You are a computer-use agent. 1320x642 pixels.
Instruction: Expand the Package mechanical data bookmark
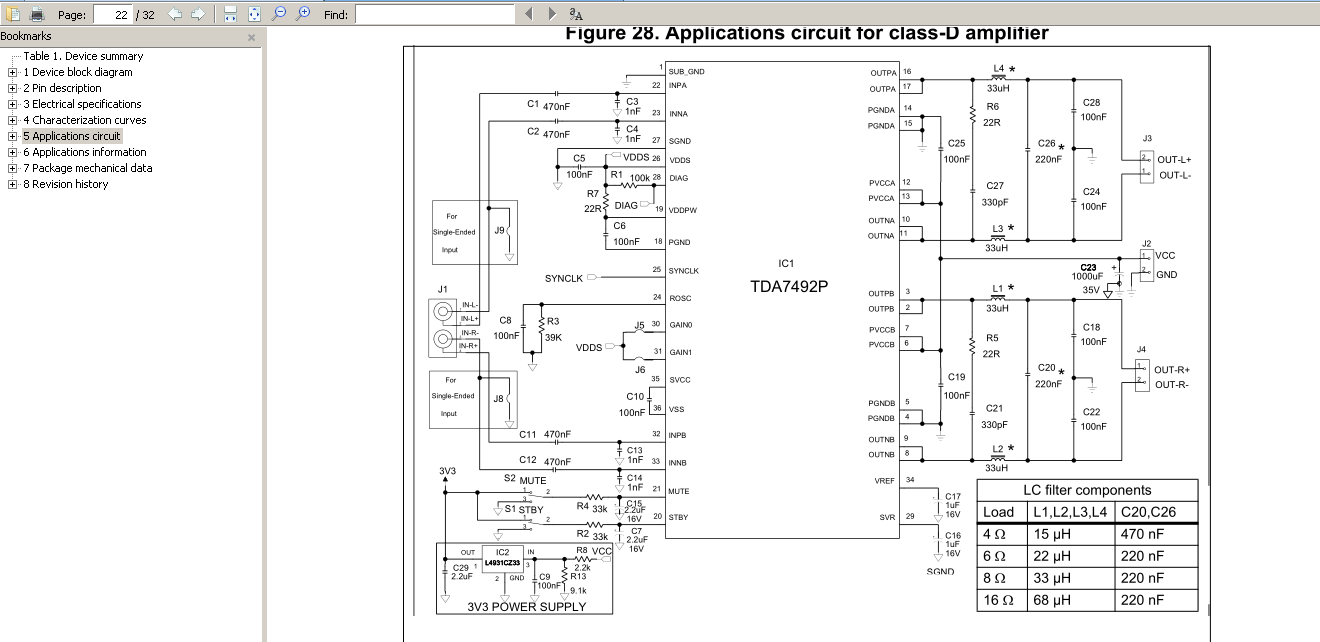click(12, 168)
